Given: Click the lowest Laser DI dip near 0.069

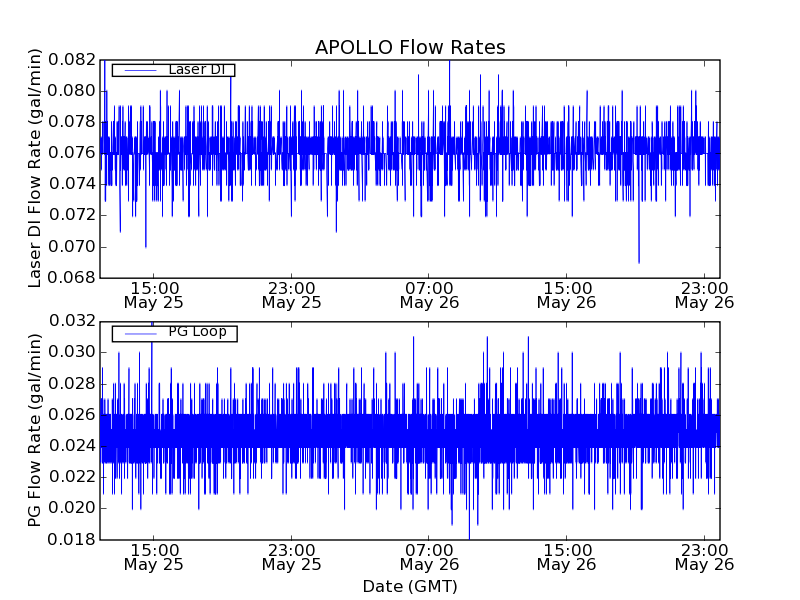Looking at the screenshot, I should click(639, 261).
